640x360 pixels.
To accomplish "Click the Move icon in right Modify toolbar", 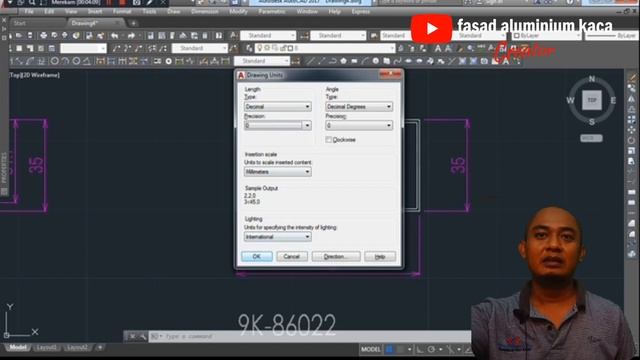I will 631,130.
